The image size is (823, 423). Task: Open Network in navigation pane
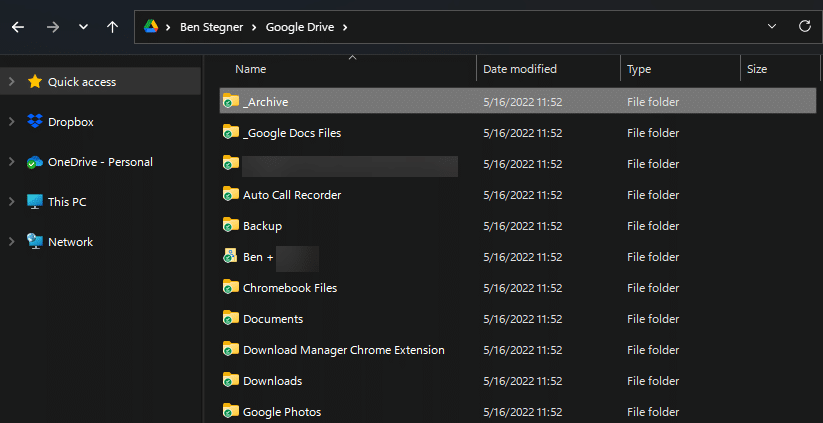[x=70, y=242]
